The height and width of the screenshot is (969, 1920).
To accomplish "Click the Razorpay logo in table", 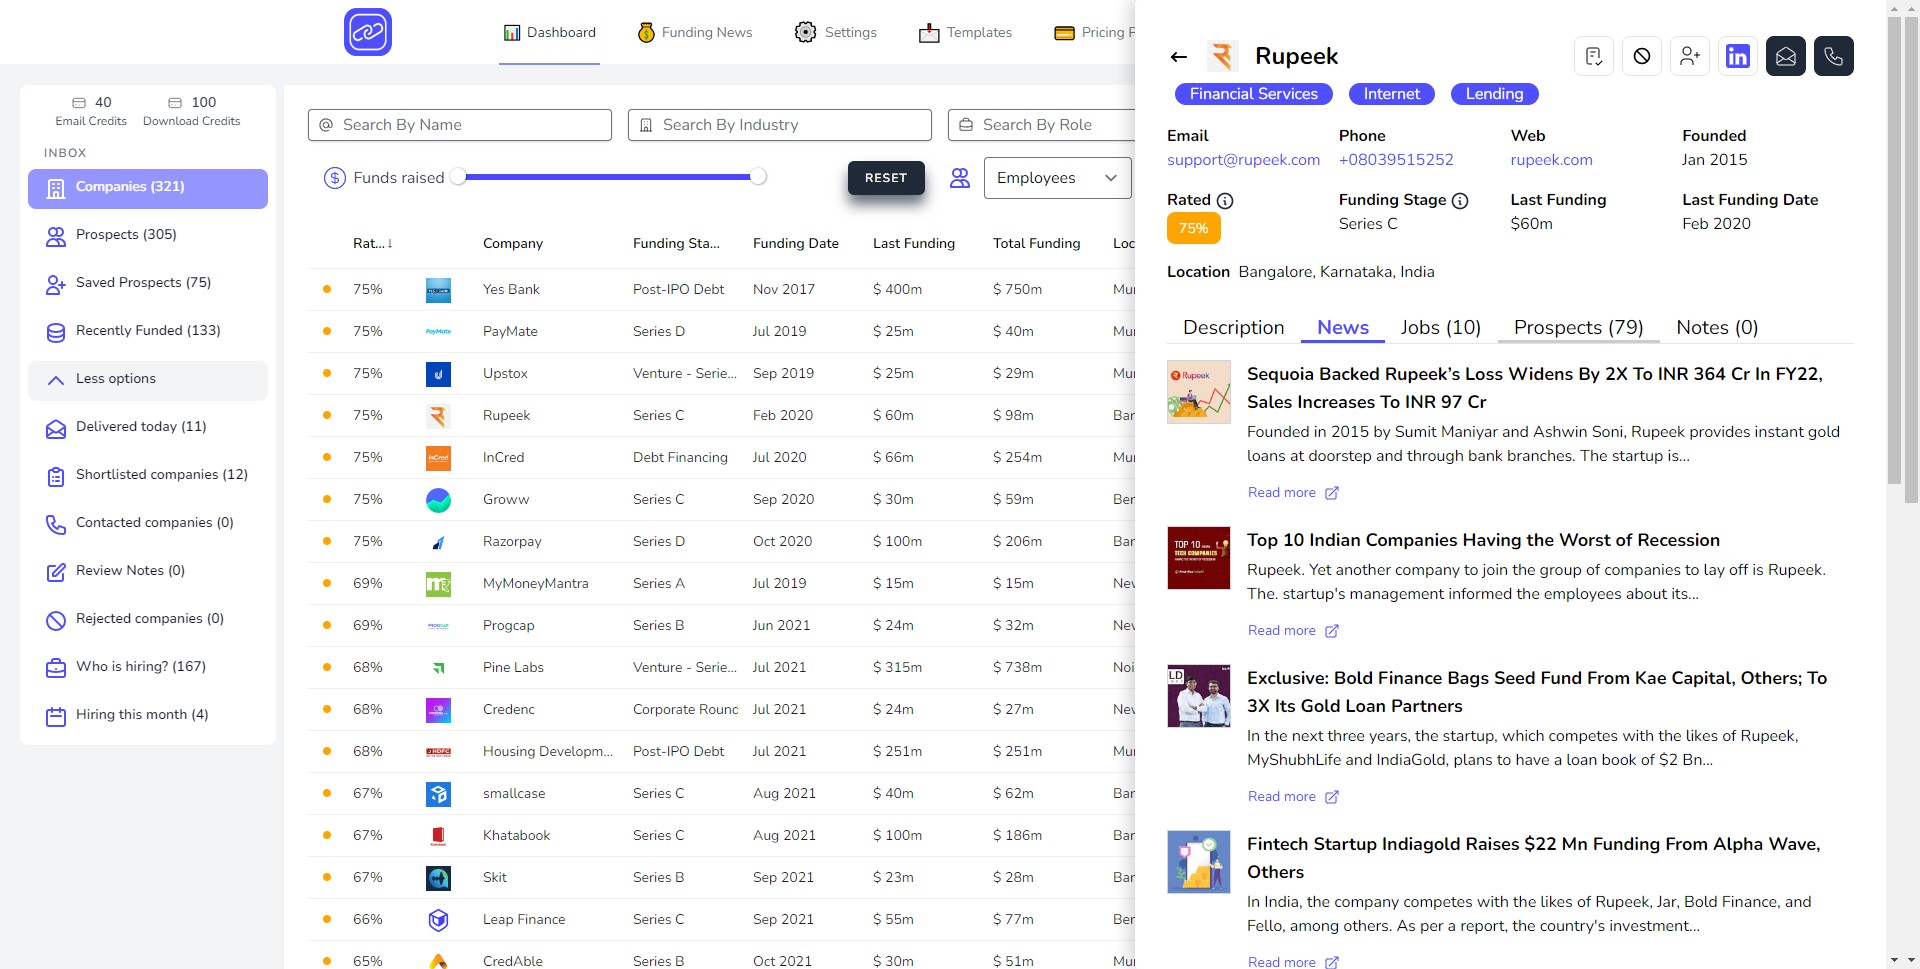I will [x=438, y=541].
